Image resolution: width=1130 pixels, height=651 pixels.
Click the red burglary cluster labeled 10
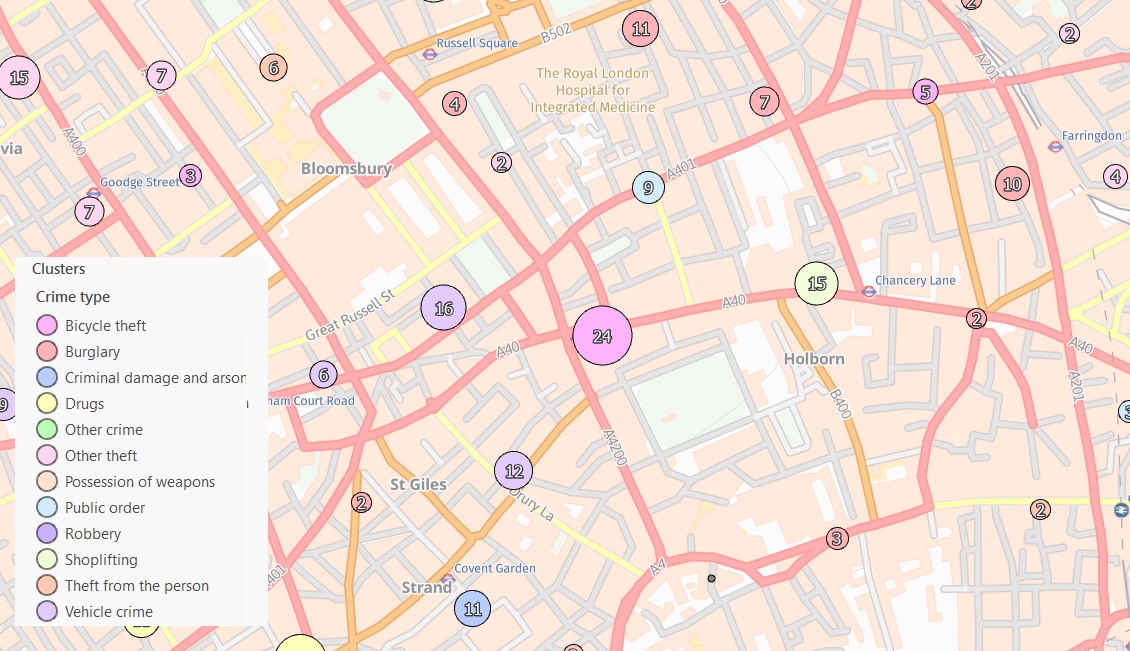tap(1013, 184)
